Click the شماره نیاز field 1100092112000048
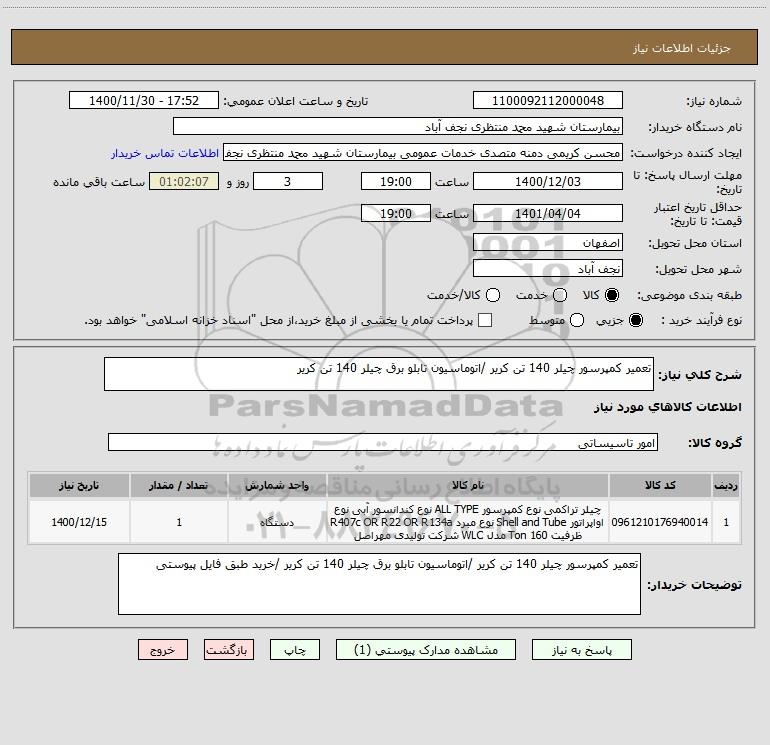 [548, 100]
